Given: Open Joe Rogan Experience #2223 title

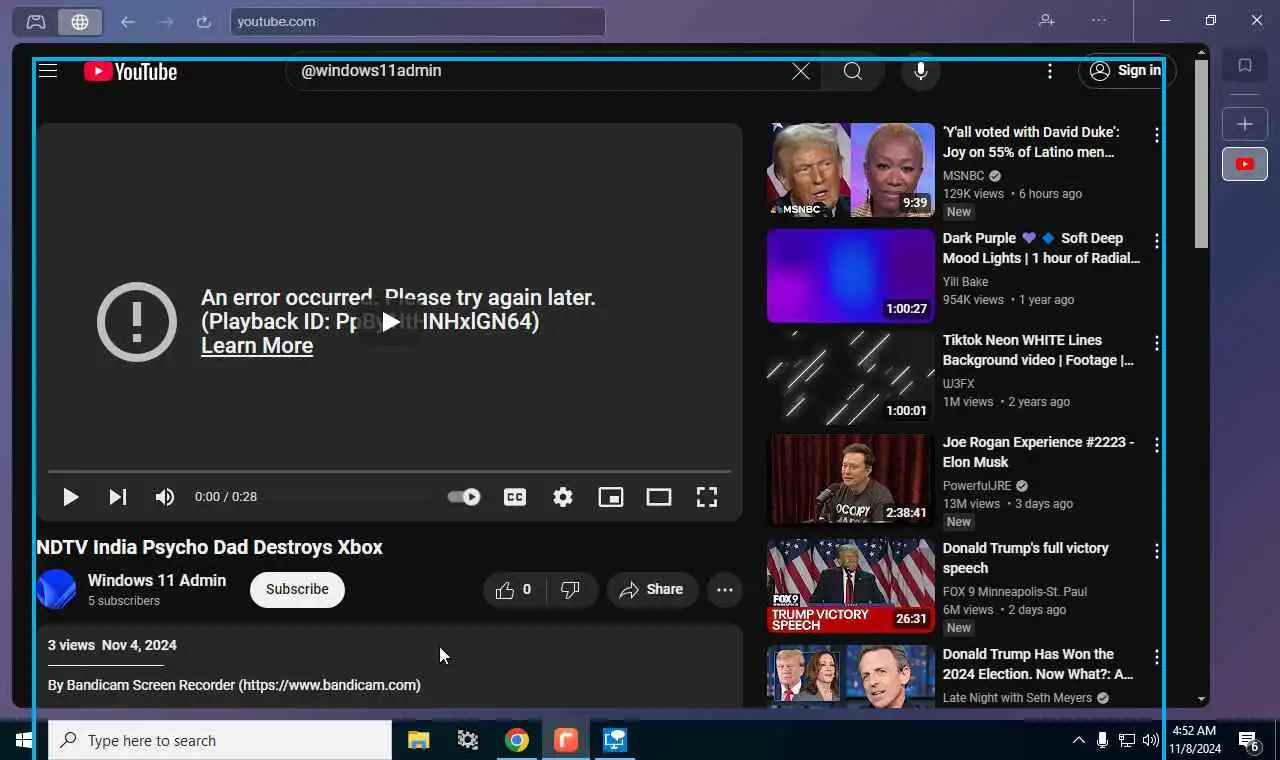Looking at the screenshot, I should [x=1038, y=452].
